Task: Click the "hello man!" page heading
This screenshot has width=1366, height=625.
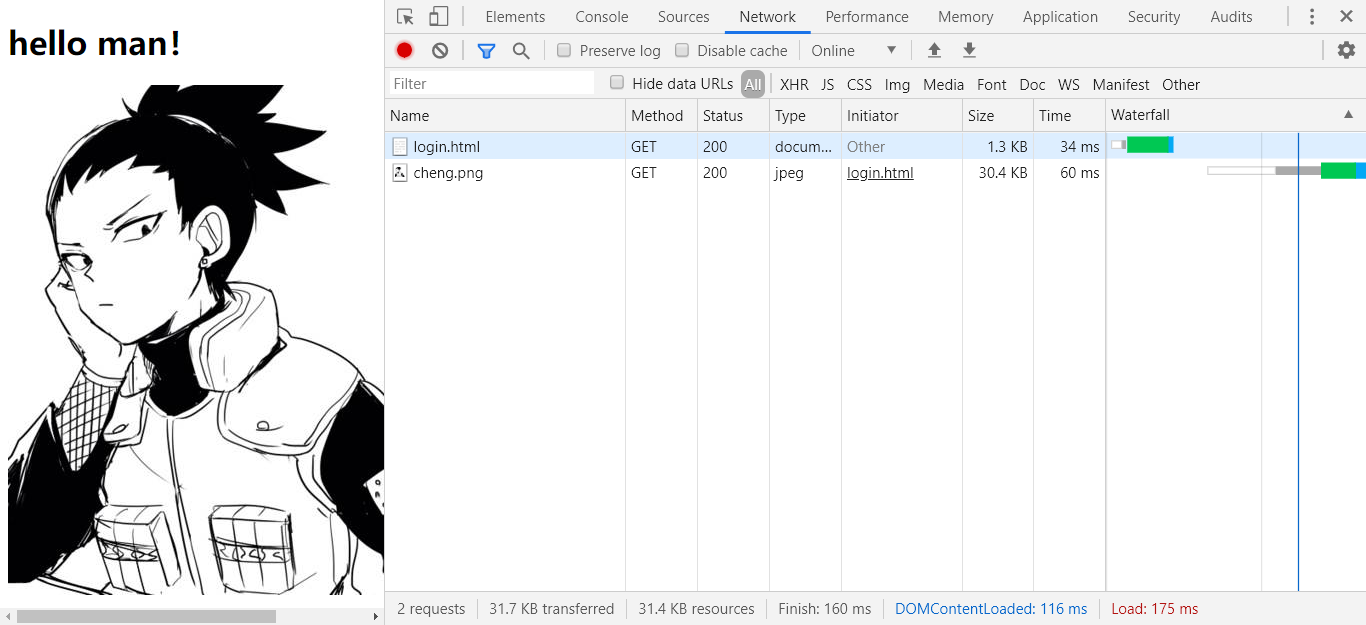Action: [95, 43]
